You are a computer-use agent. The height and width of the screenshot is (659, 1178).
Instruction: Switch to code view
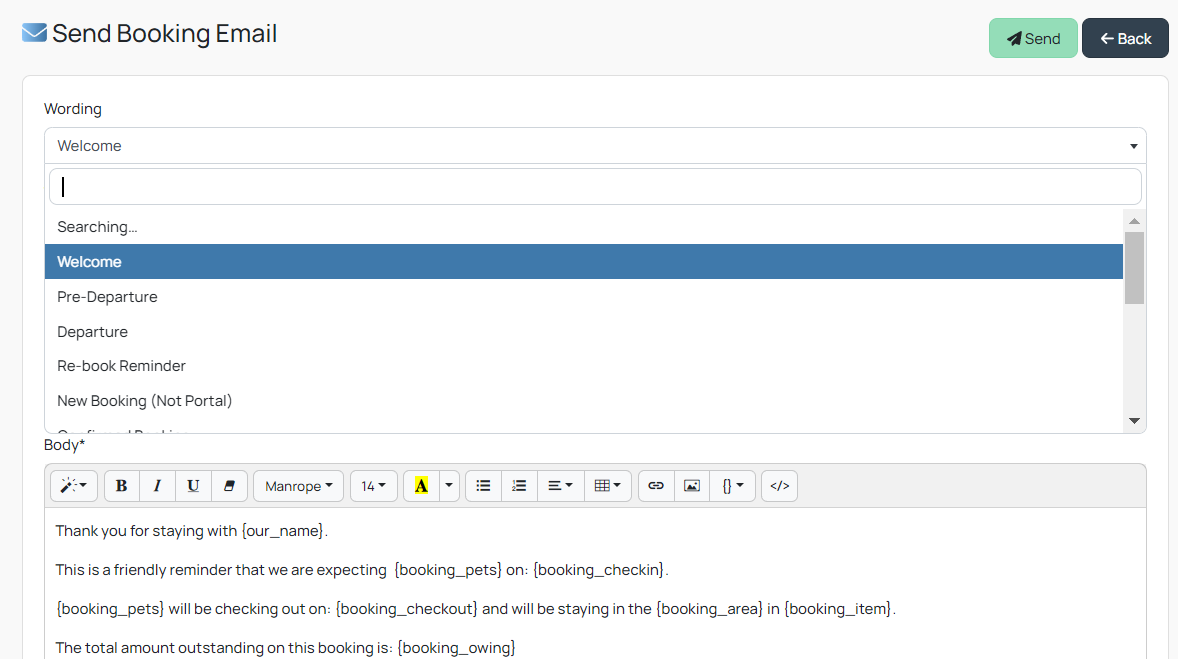pyautogui.click(x=779, y=486)
